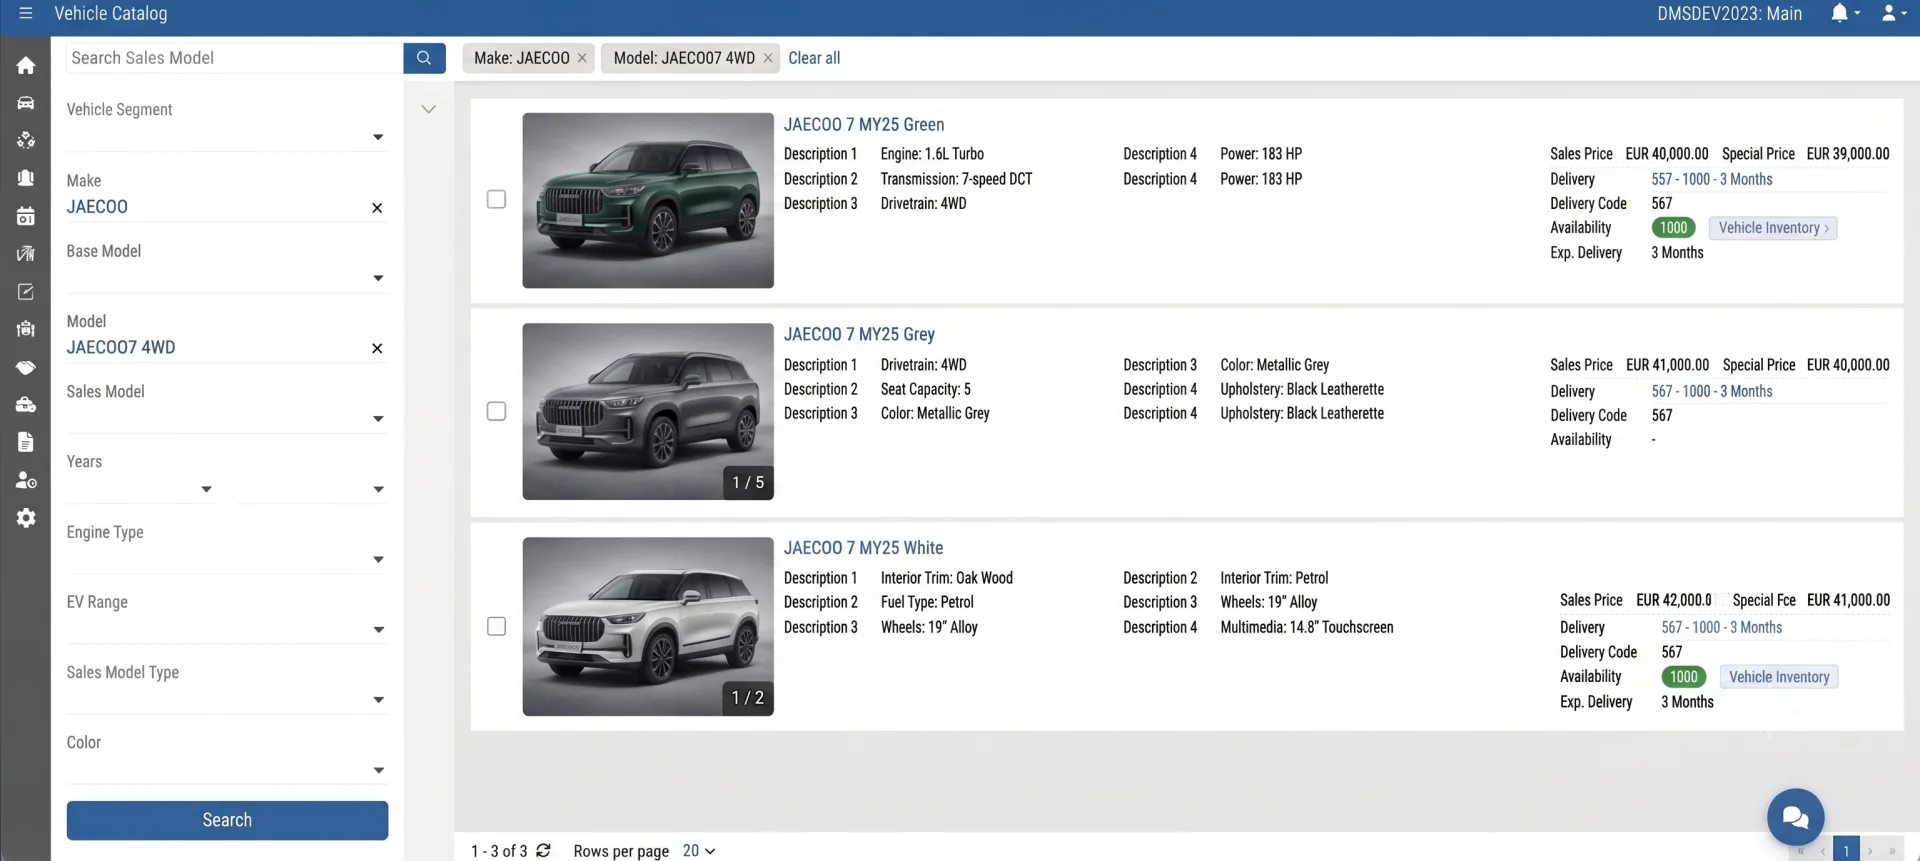The width and height of the screenshot is (1920, 861).
Task: Go to Home in the sidebar
Action: [x=26, y=65]
